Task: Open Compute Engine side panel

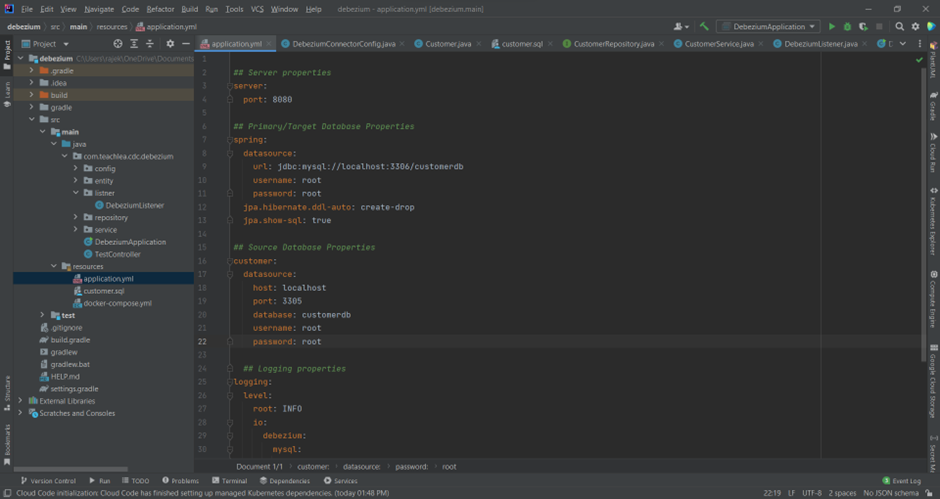Action: (x=933, y=299)
